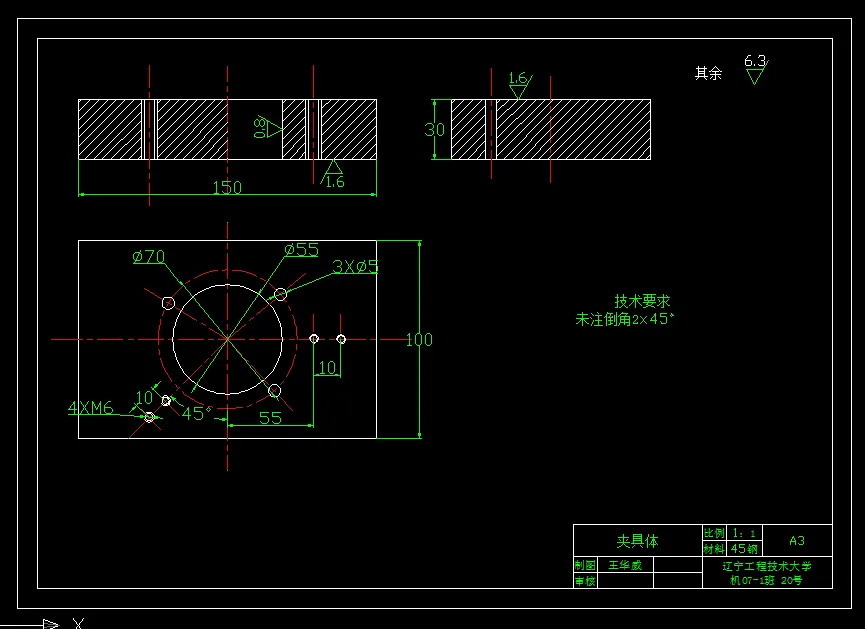The height and width of the screenshot is (629, 865).
Task: Click the A3 sheet size text
Action: point(797,541)
